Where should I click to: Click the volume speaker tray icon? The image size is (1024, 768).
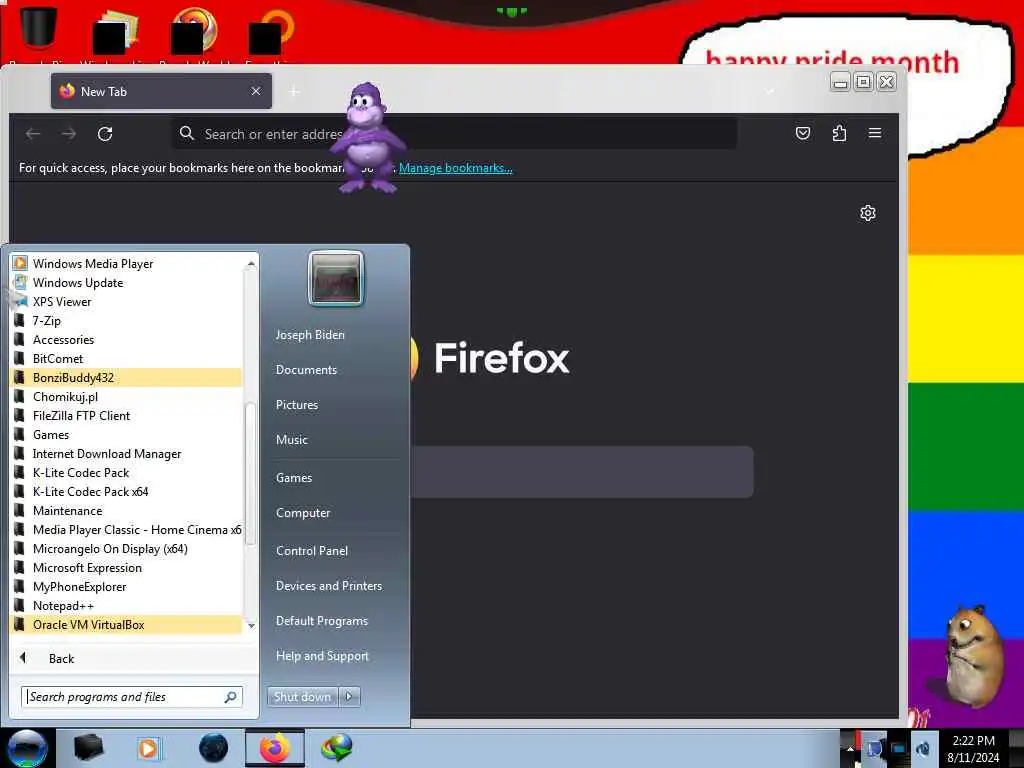[x=922, y=749]
